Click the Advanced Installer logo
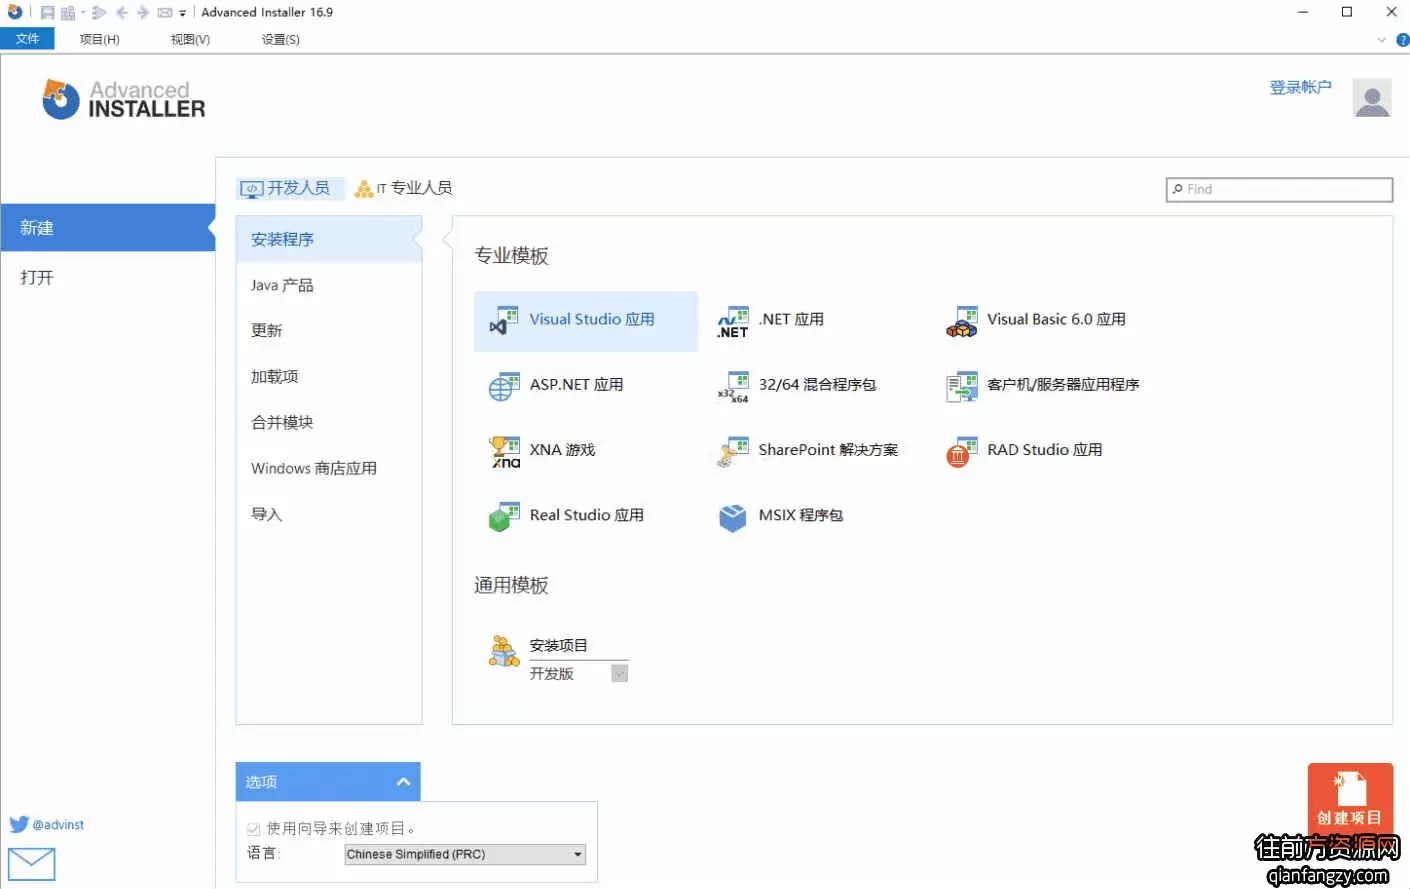The image size is (1410, 889). [124, 99]
